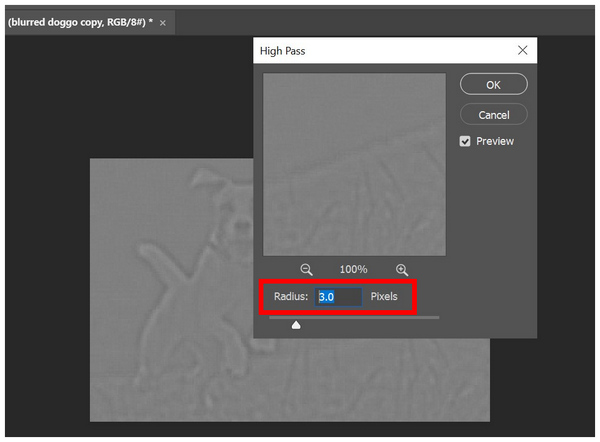Click the Pixels unit label
The width and height of the screenshot is (600, 442).
click(384, 297)
